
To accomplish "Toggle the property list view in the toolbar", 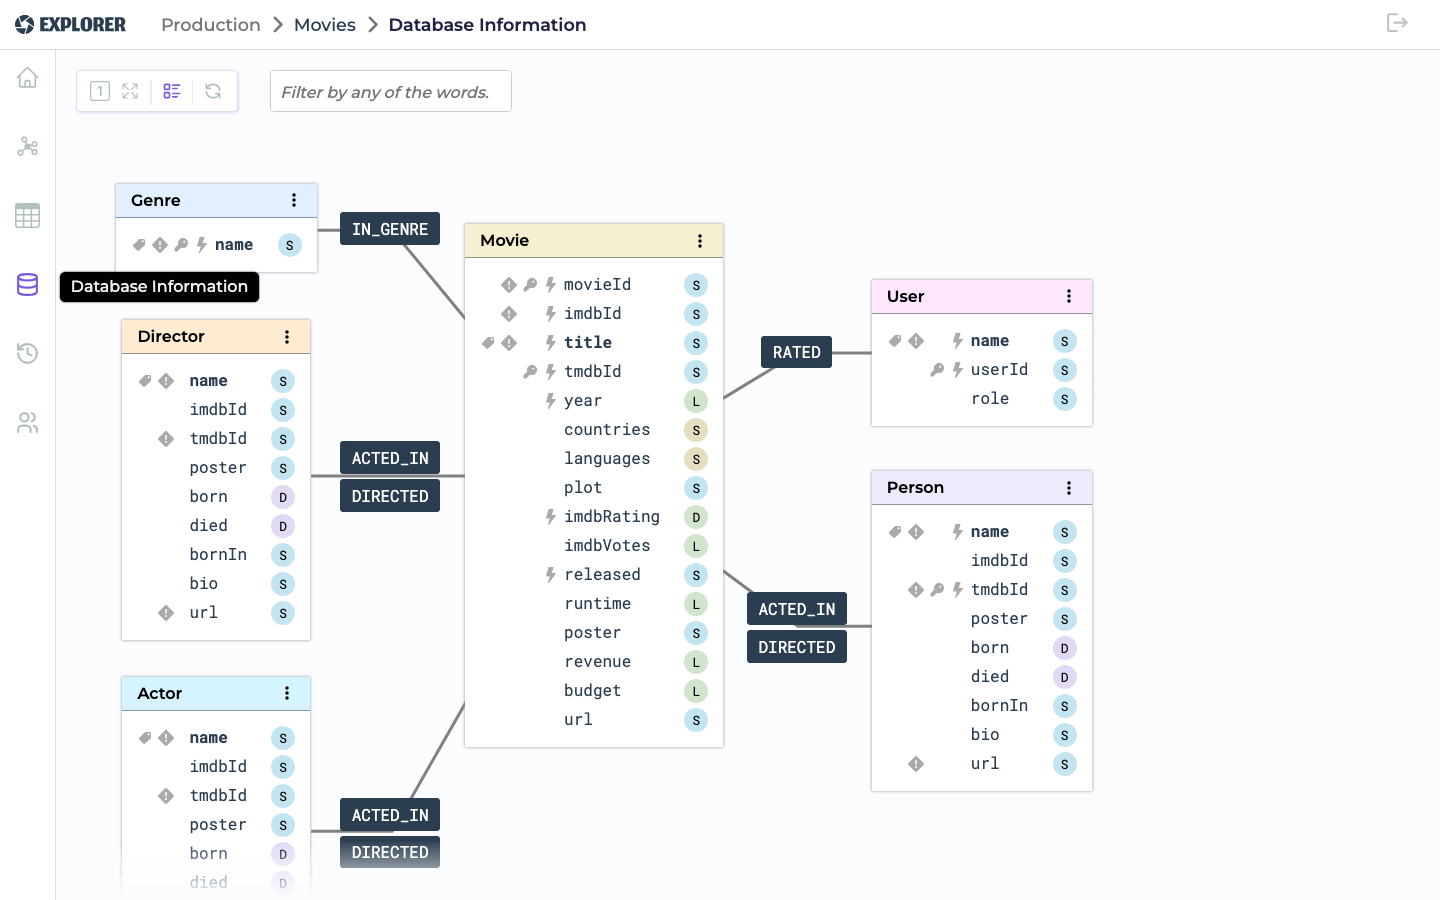I will [172, 91].
